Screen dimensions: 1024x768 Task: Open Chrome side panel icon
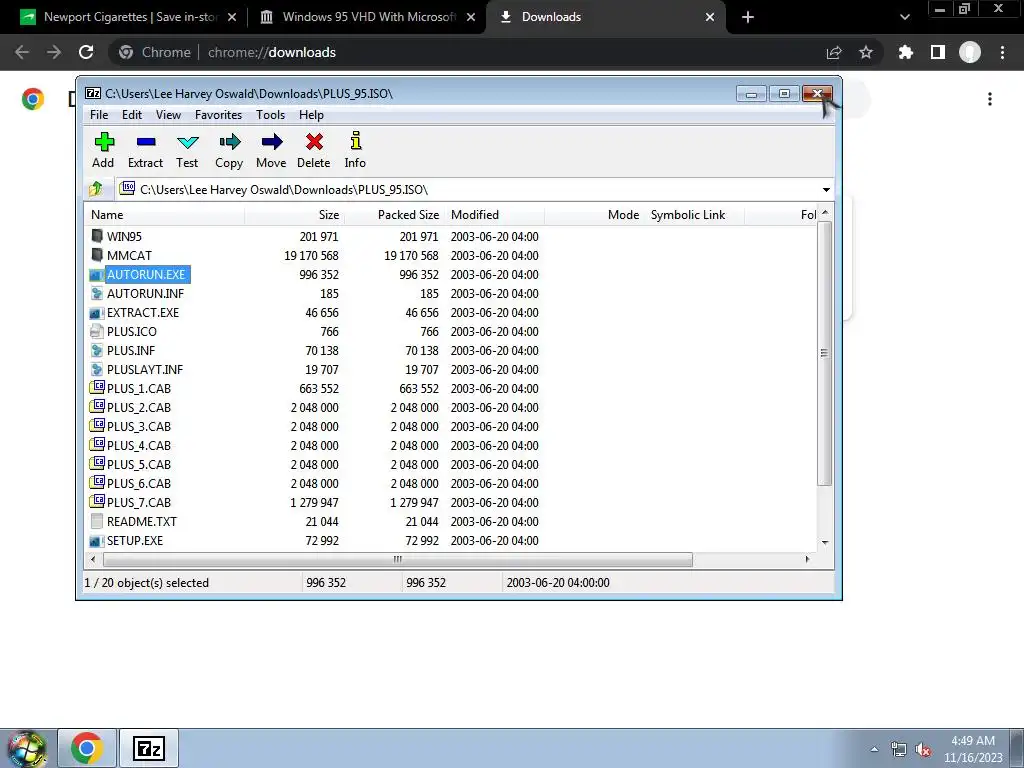point(938,52)
